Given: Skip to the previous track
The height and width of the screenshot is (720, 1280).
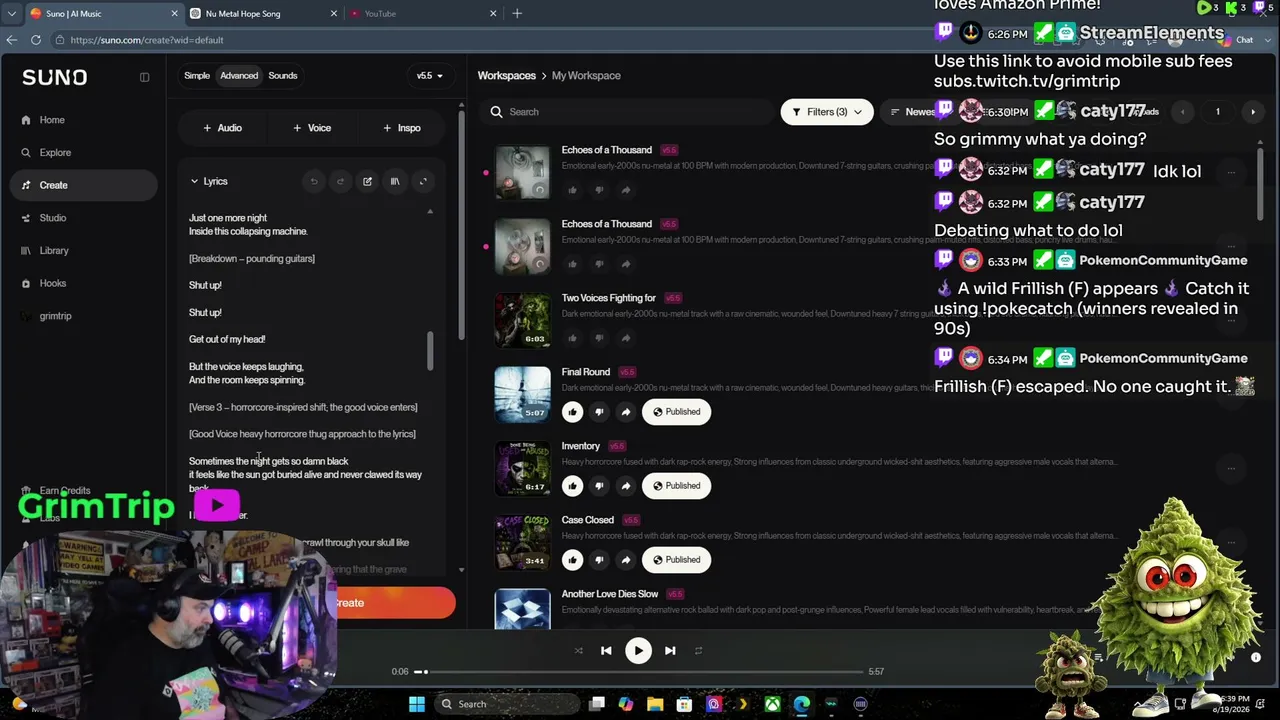Looking at the screenshot, I should point(606,651).
